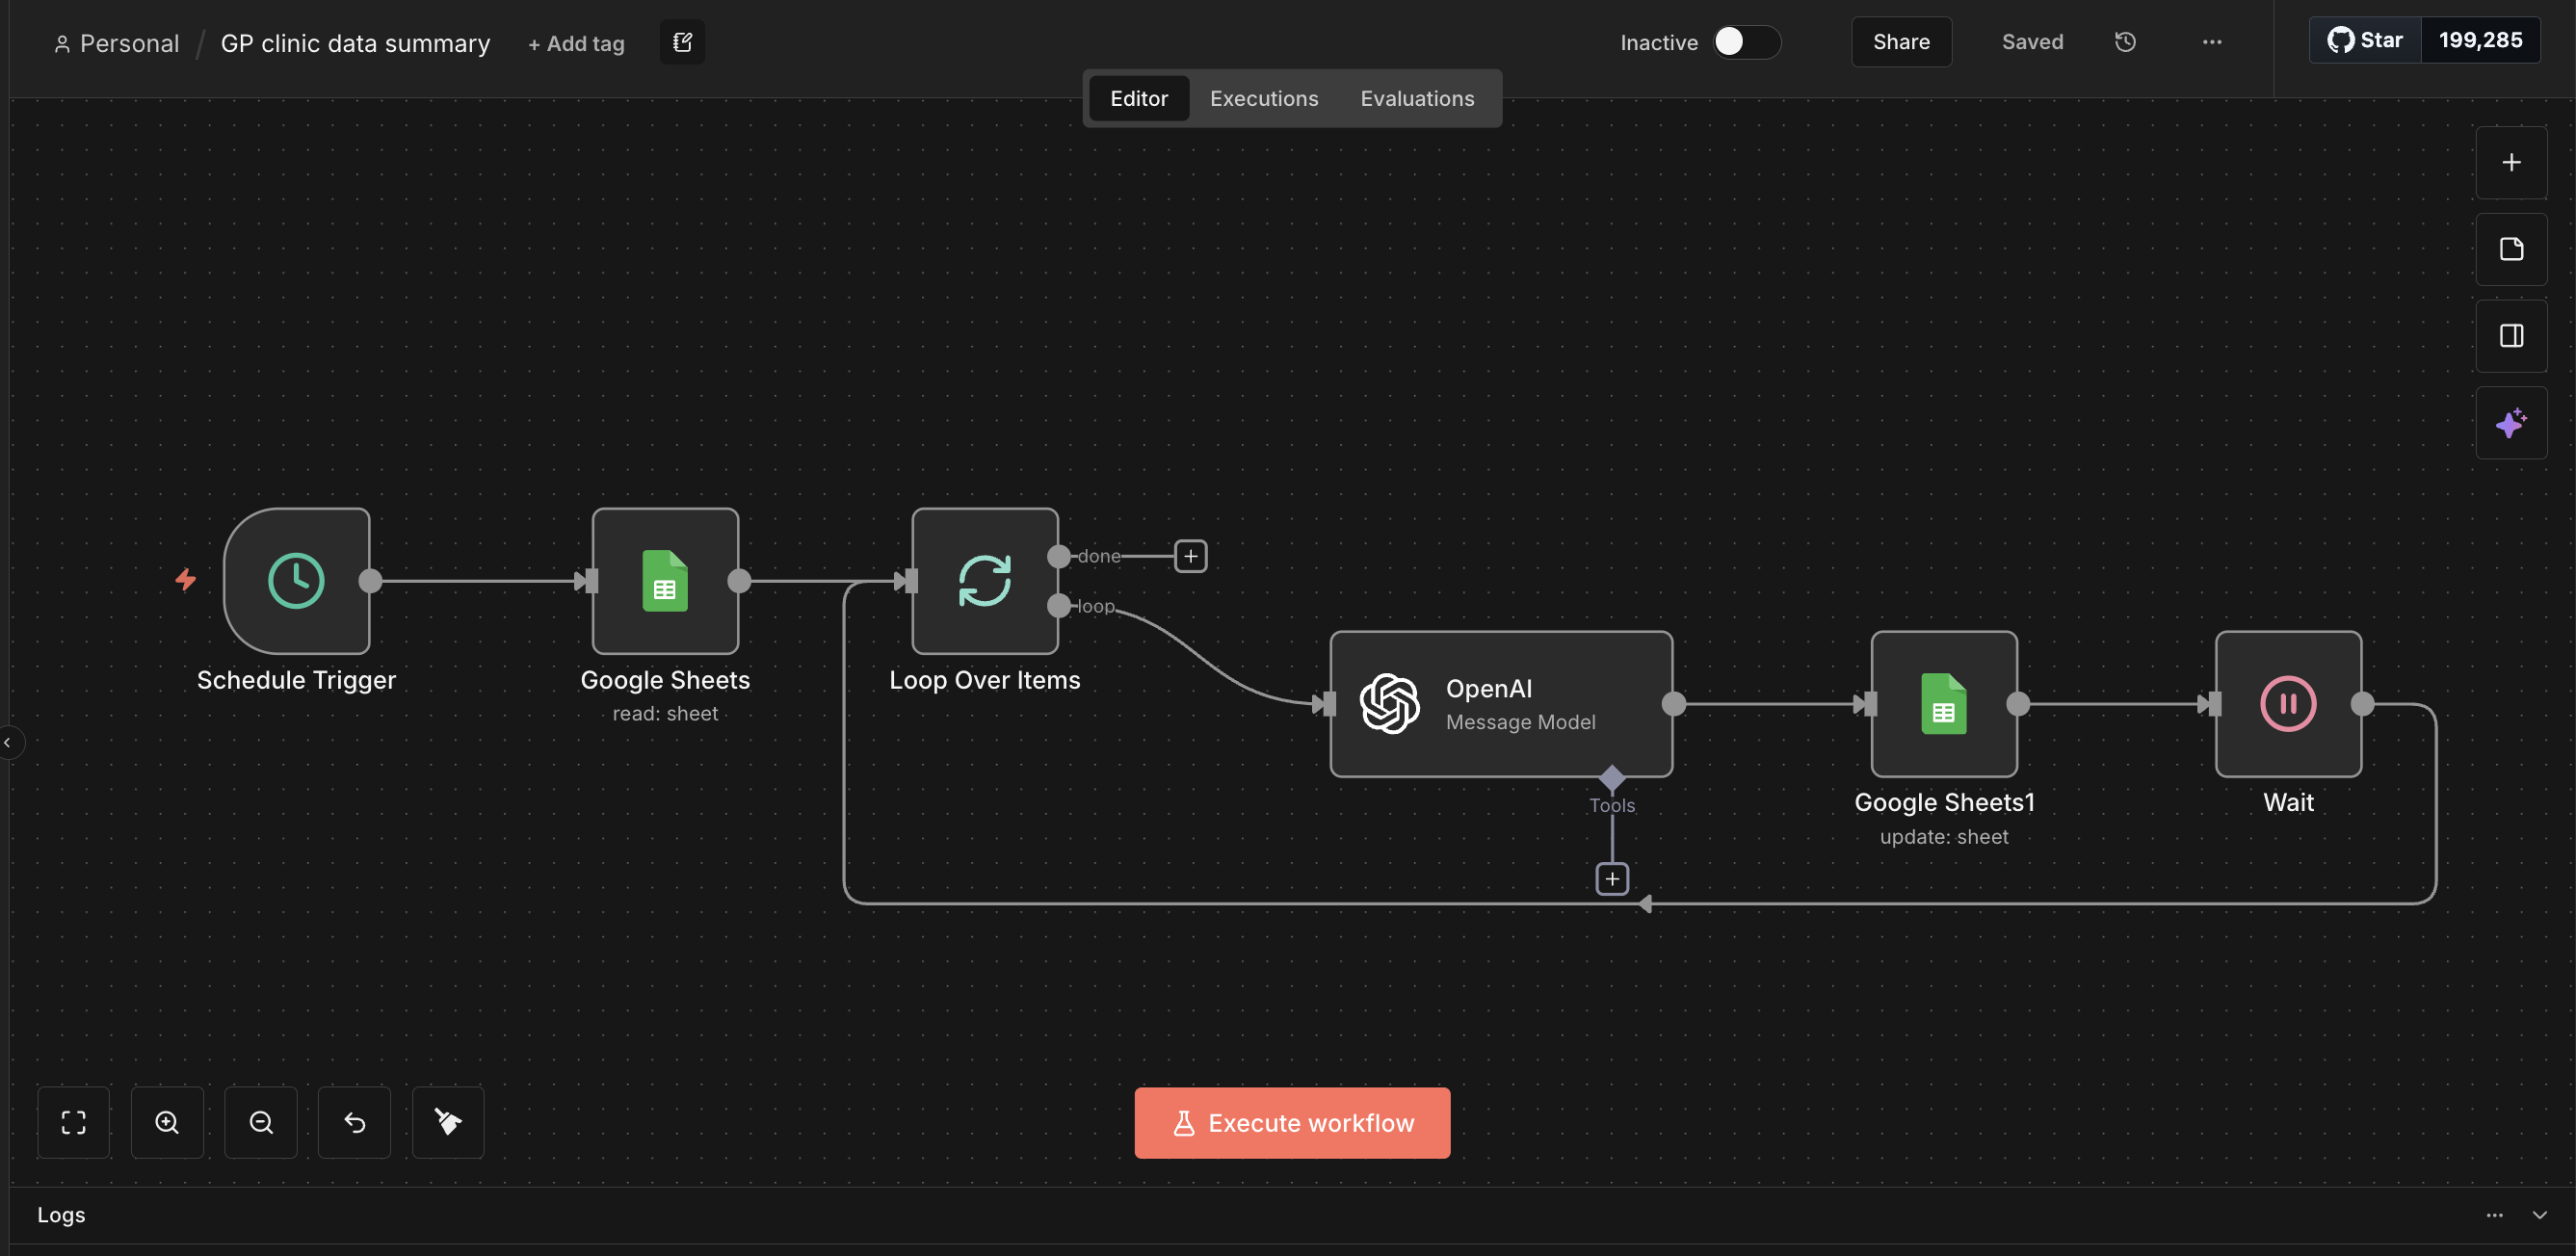Image resolution: width=2576 pixels, height=1256 pixels.
Task: Toggle workflow from Inactive to active
Action: pos(1746,42)
